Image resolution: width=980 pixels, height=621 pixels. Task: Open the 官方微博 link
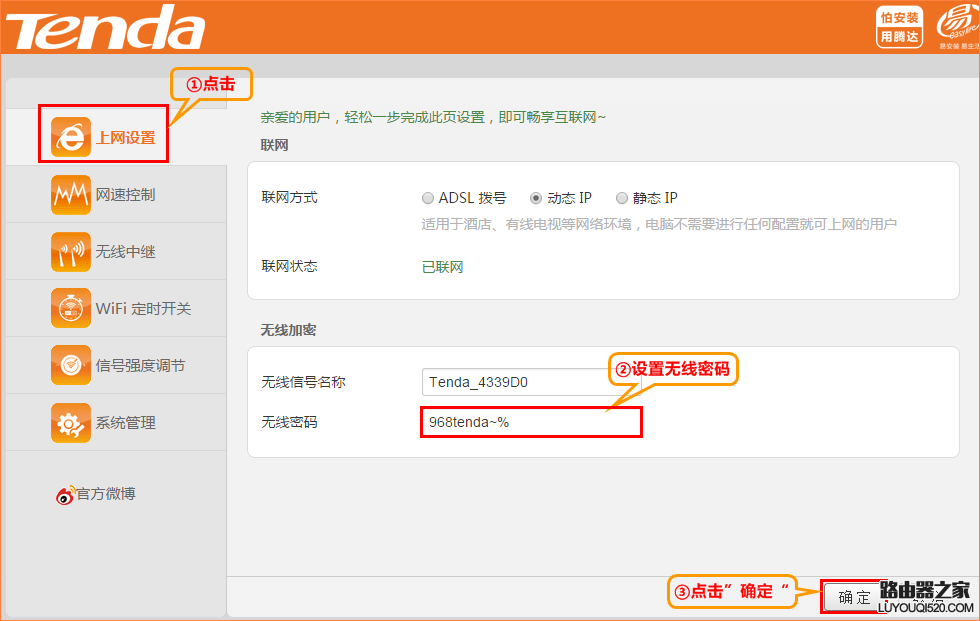(x=106, y=494)
